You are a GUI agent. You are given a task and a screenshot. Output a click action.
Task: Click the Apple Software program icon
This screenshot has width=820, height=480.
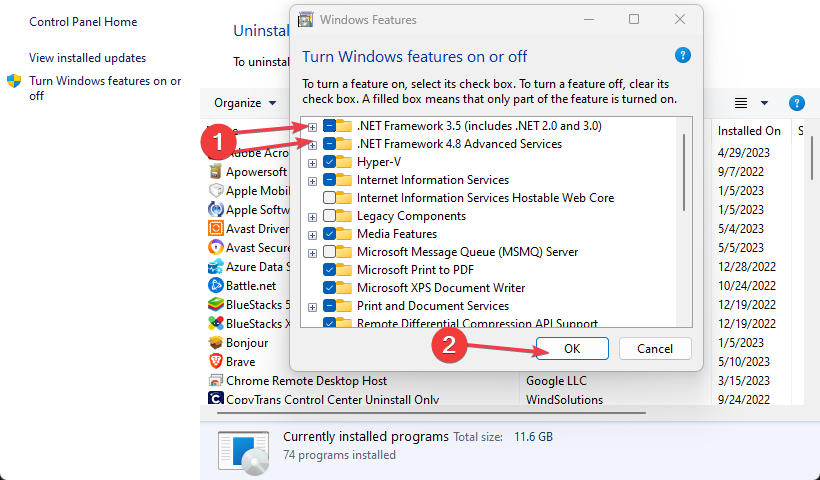click(215, 210)
